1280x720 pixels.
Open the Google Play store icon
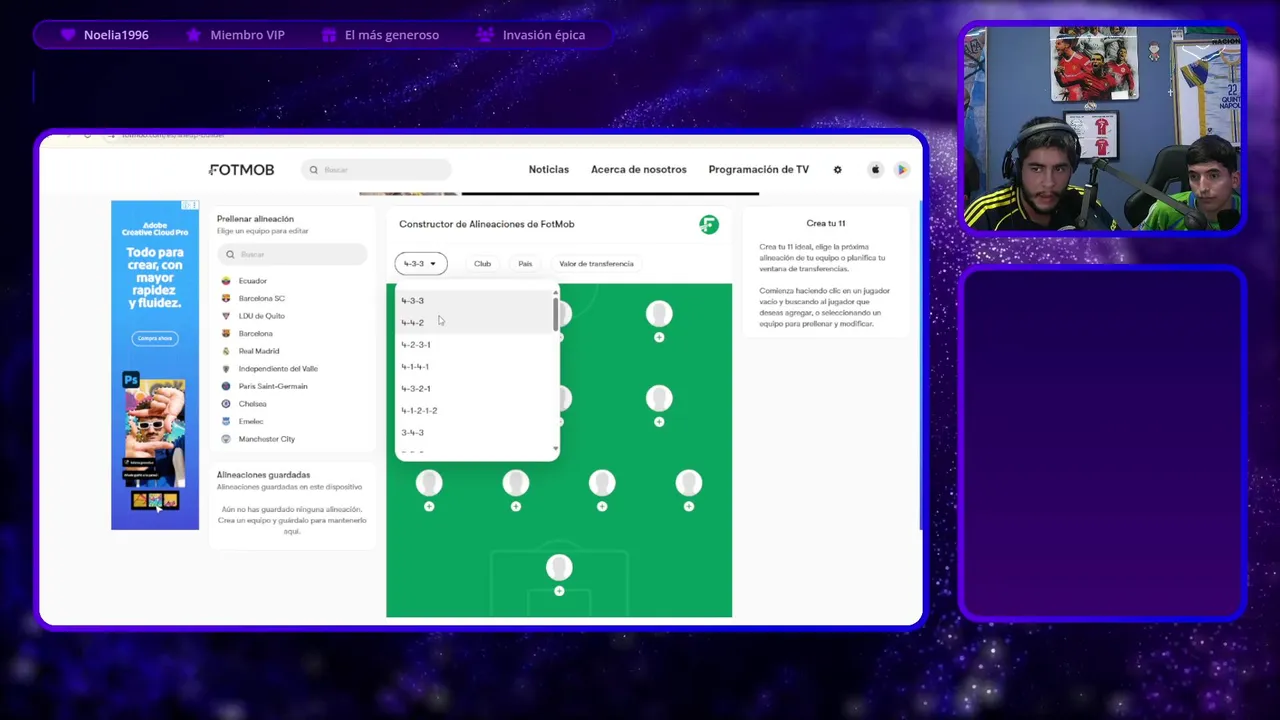902,170
